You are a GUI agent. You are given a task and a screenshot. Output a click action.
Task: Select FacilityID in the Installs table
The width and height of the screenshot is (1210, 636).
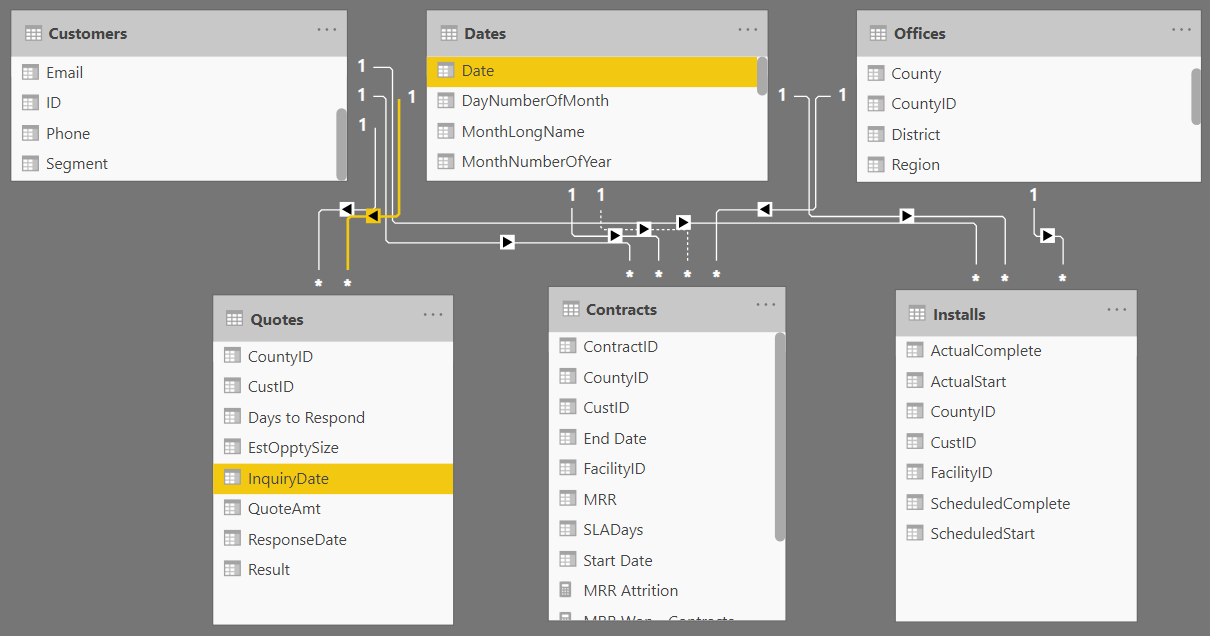coord(1016,472)
